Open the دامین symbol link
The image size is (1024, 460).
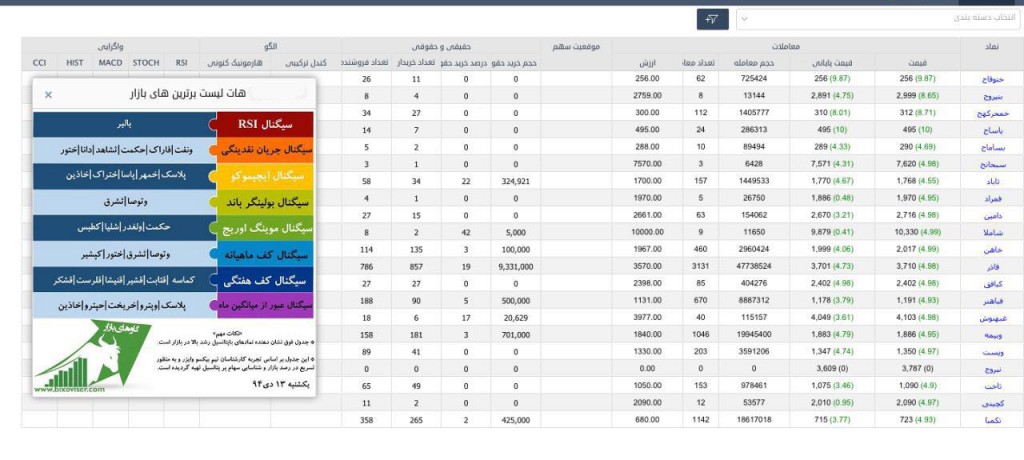(x=992, y=215)
